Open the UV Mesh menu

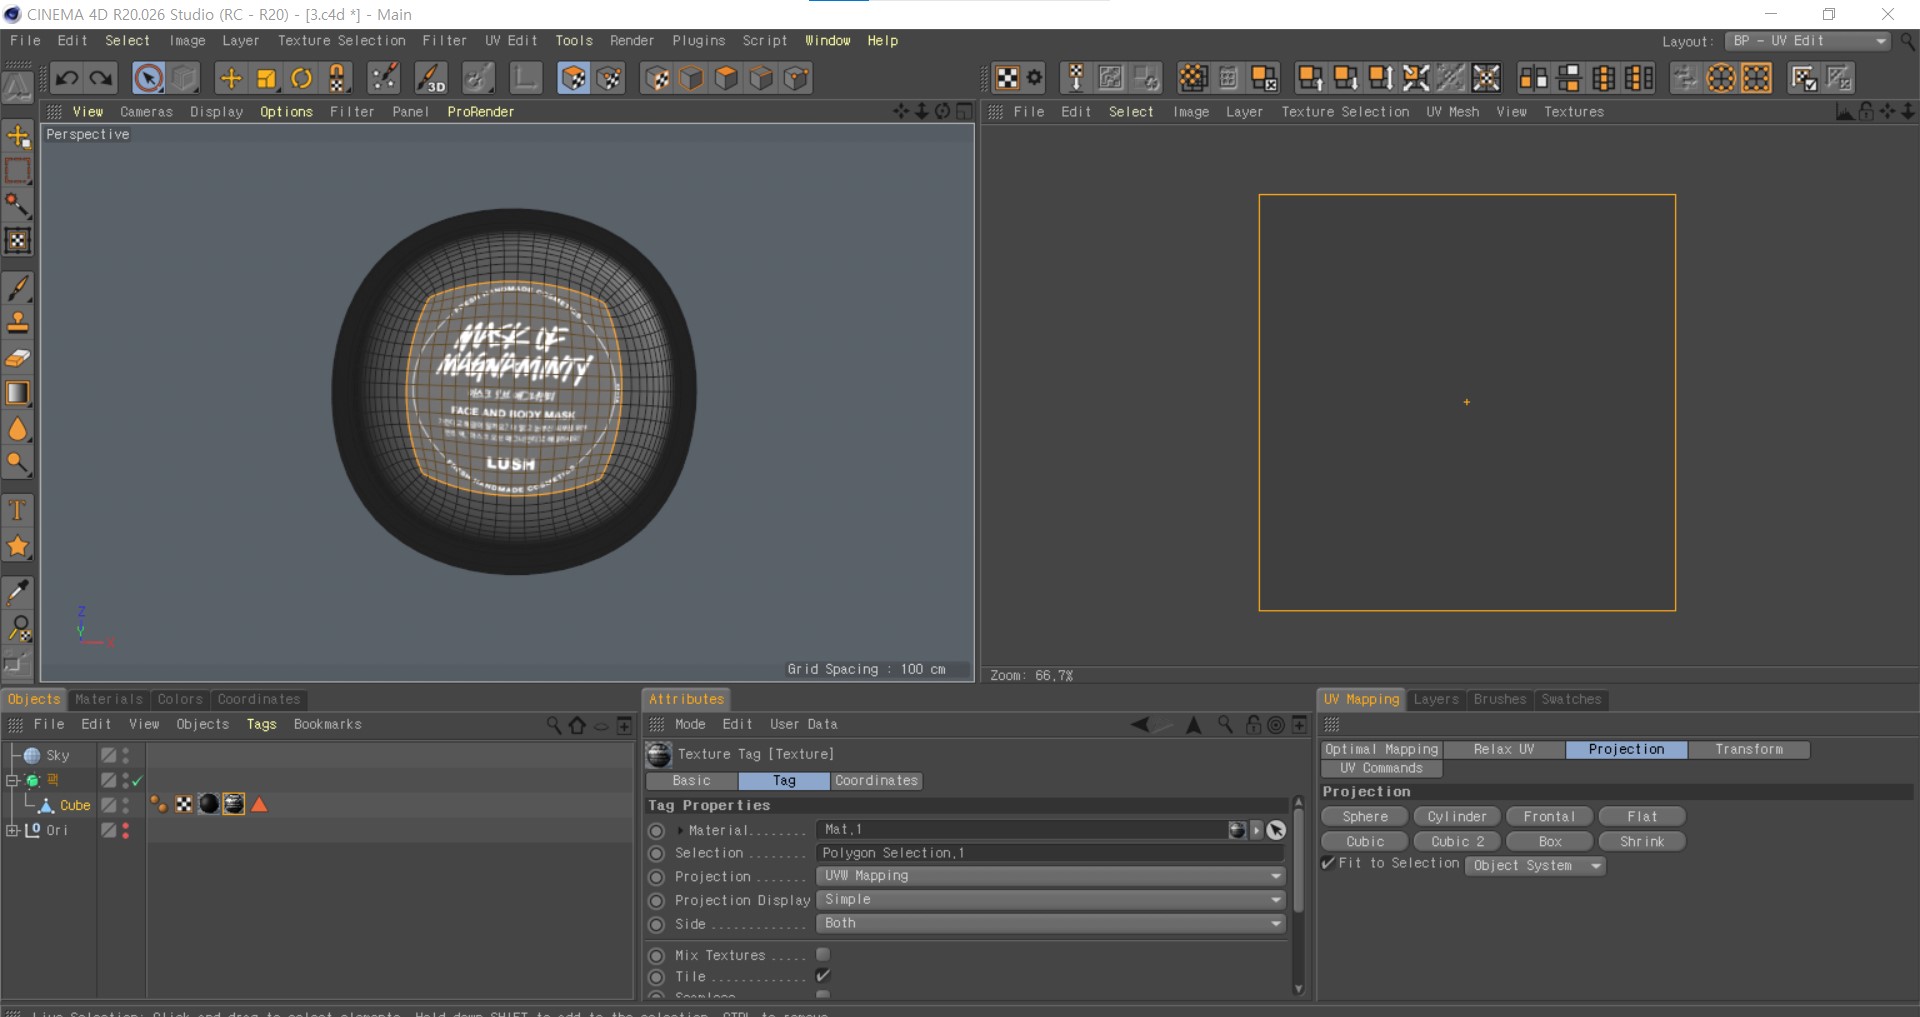point(1452,112)
